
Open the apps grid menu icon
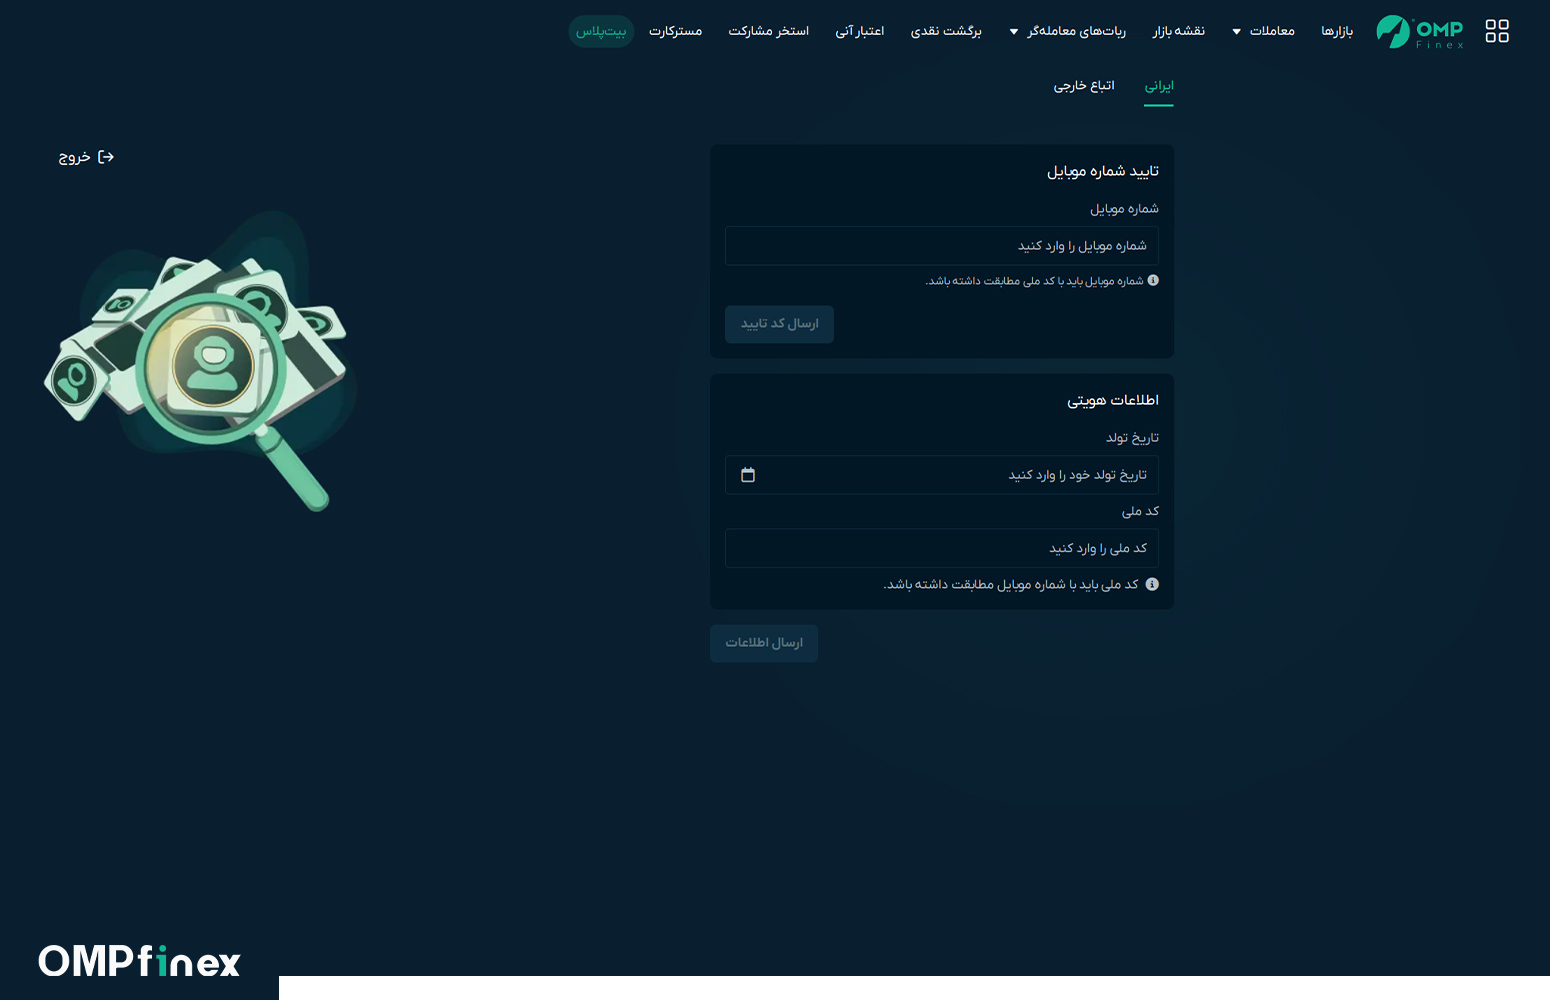(1497, 31)
